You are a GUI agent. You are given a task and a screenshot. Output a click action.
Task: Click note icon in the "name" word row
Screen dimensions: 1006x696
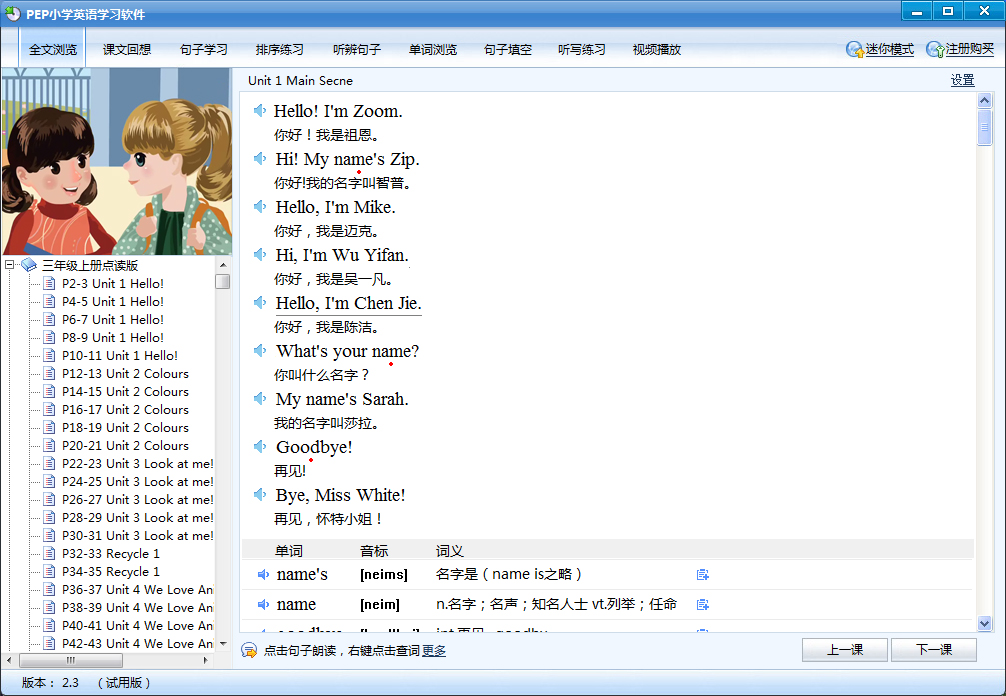click(x=703, y=604)
